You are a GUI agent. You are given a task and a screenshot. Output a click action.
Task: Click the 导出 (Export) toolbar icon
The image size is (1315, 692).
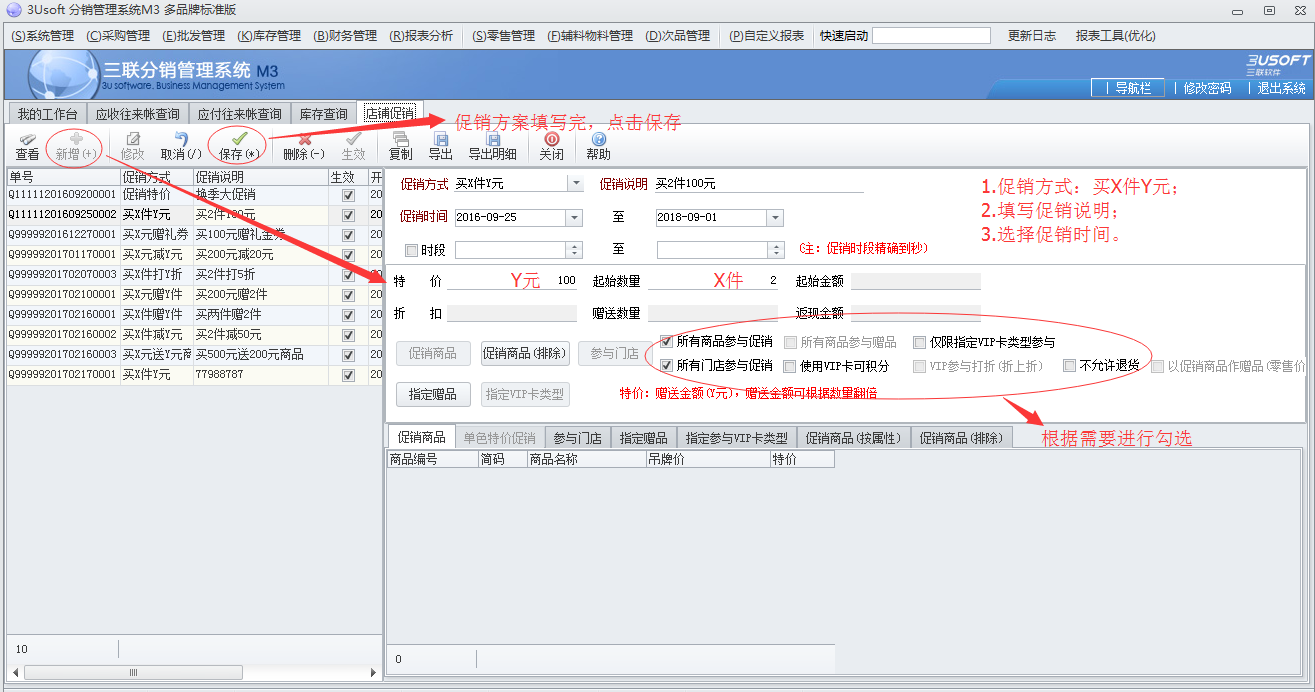(440, 140)
